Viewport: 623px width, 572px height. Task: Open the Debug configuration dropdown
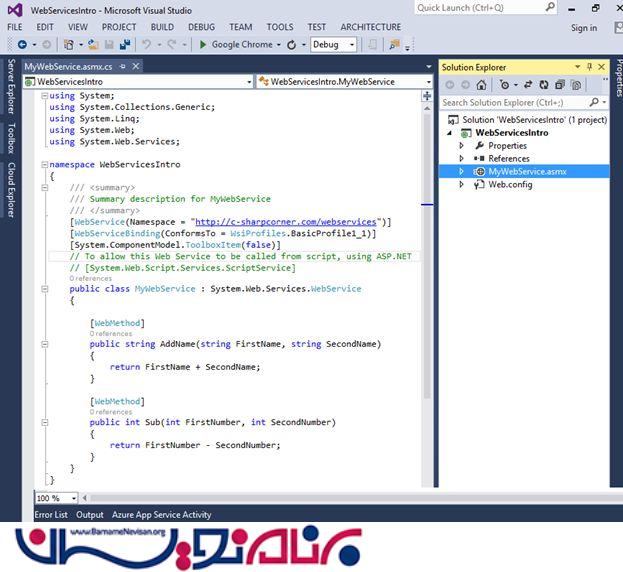351,45
